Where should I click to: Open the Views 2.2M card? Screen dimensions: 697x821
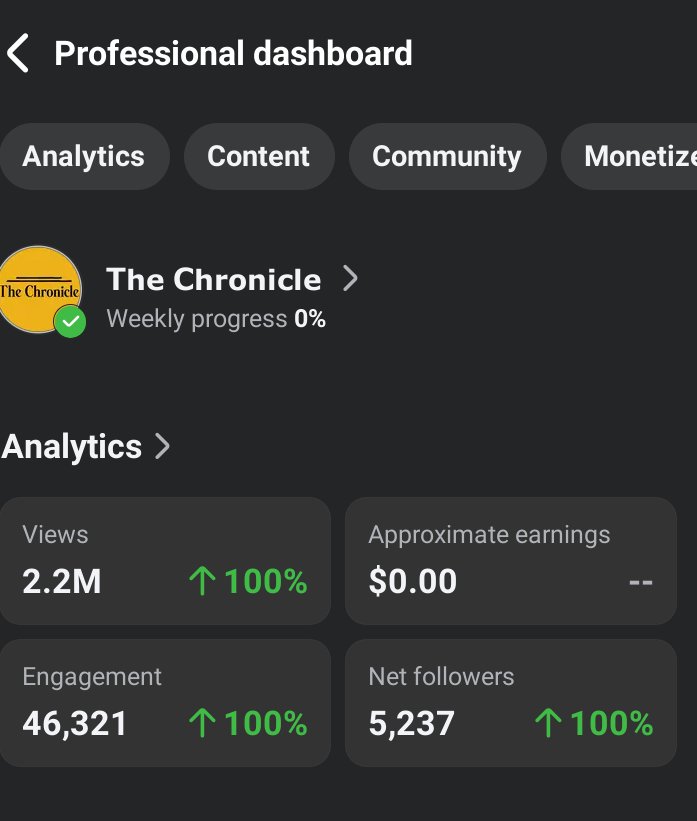165,560
